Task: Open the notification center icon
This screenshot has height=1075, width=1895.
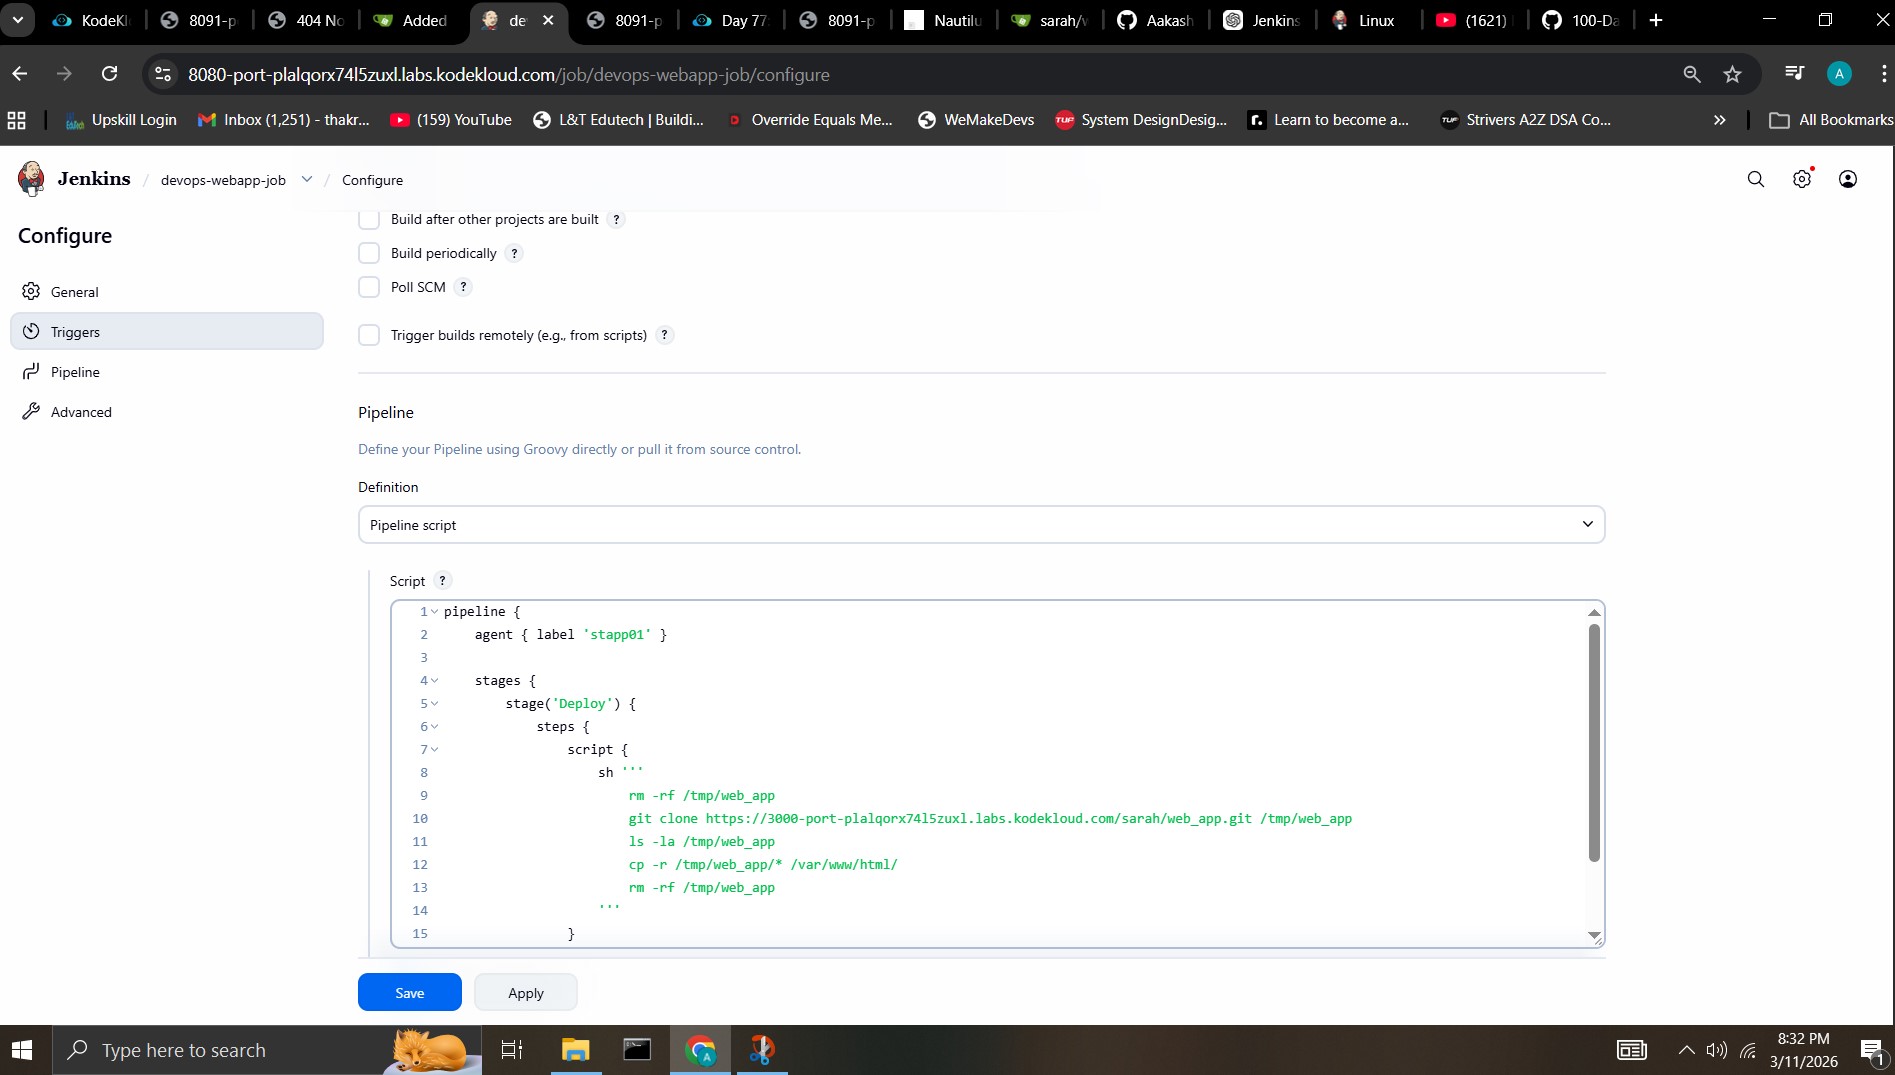Action: click(x=1871, y=1050)
